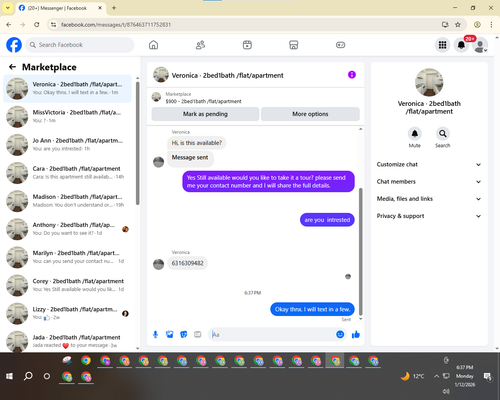Open the notifications bell with 20+ badge
This screenshot has height=400, width=500.
pos(461,45)
